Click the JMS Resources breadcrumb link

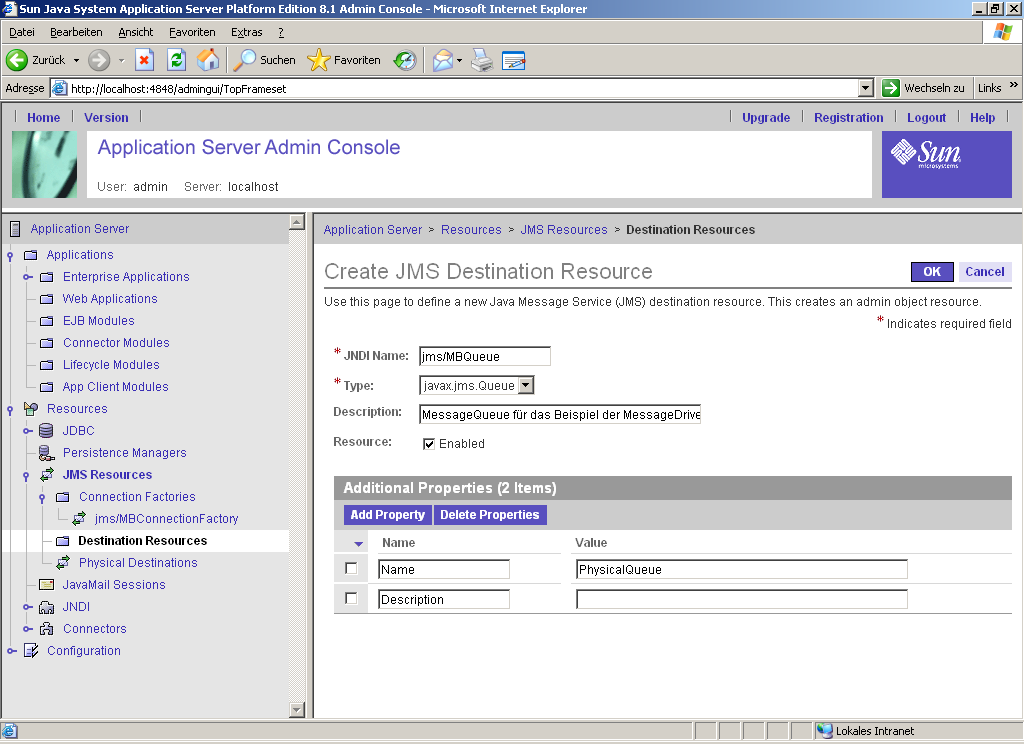pos(564,230)
